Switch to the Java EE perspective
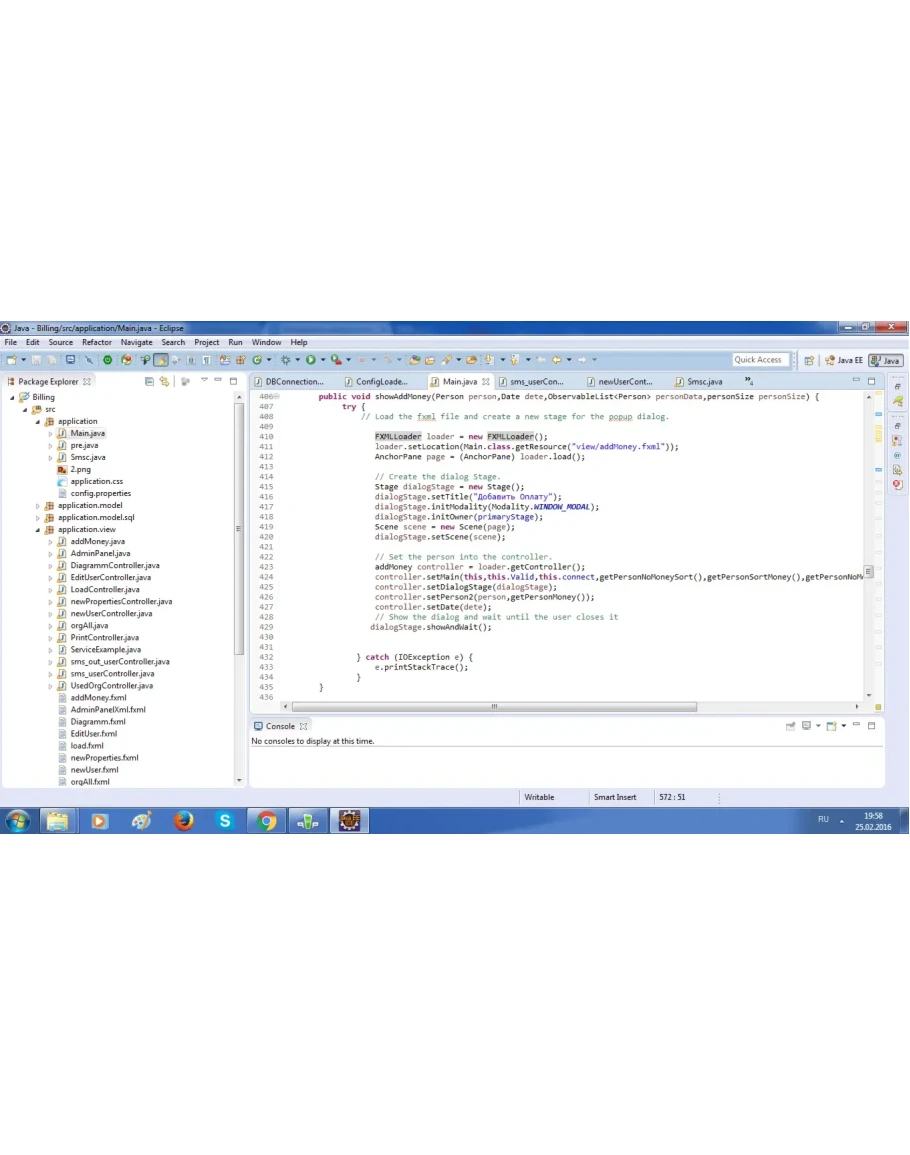910x1155 pixels. coord(842,360)
